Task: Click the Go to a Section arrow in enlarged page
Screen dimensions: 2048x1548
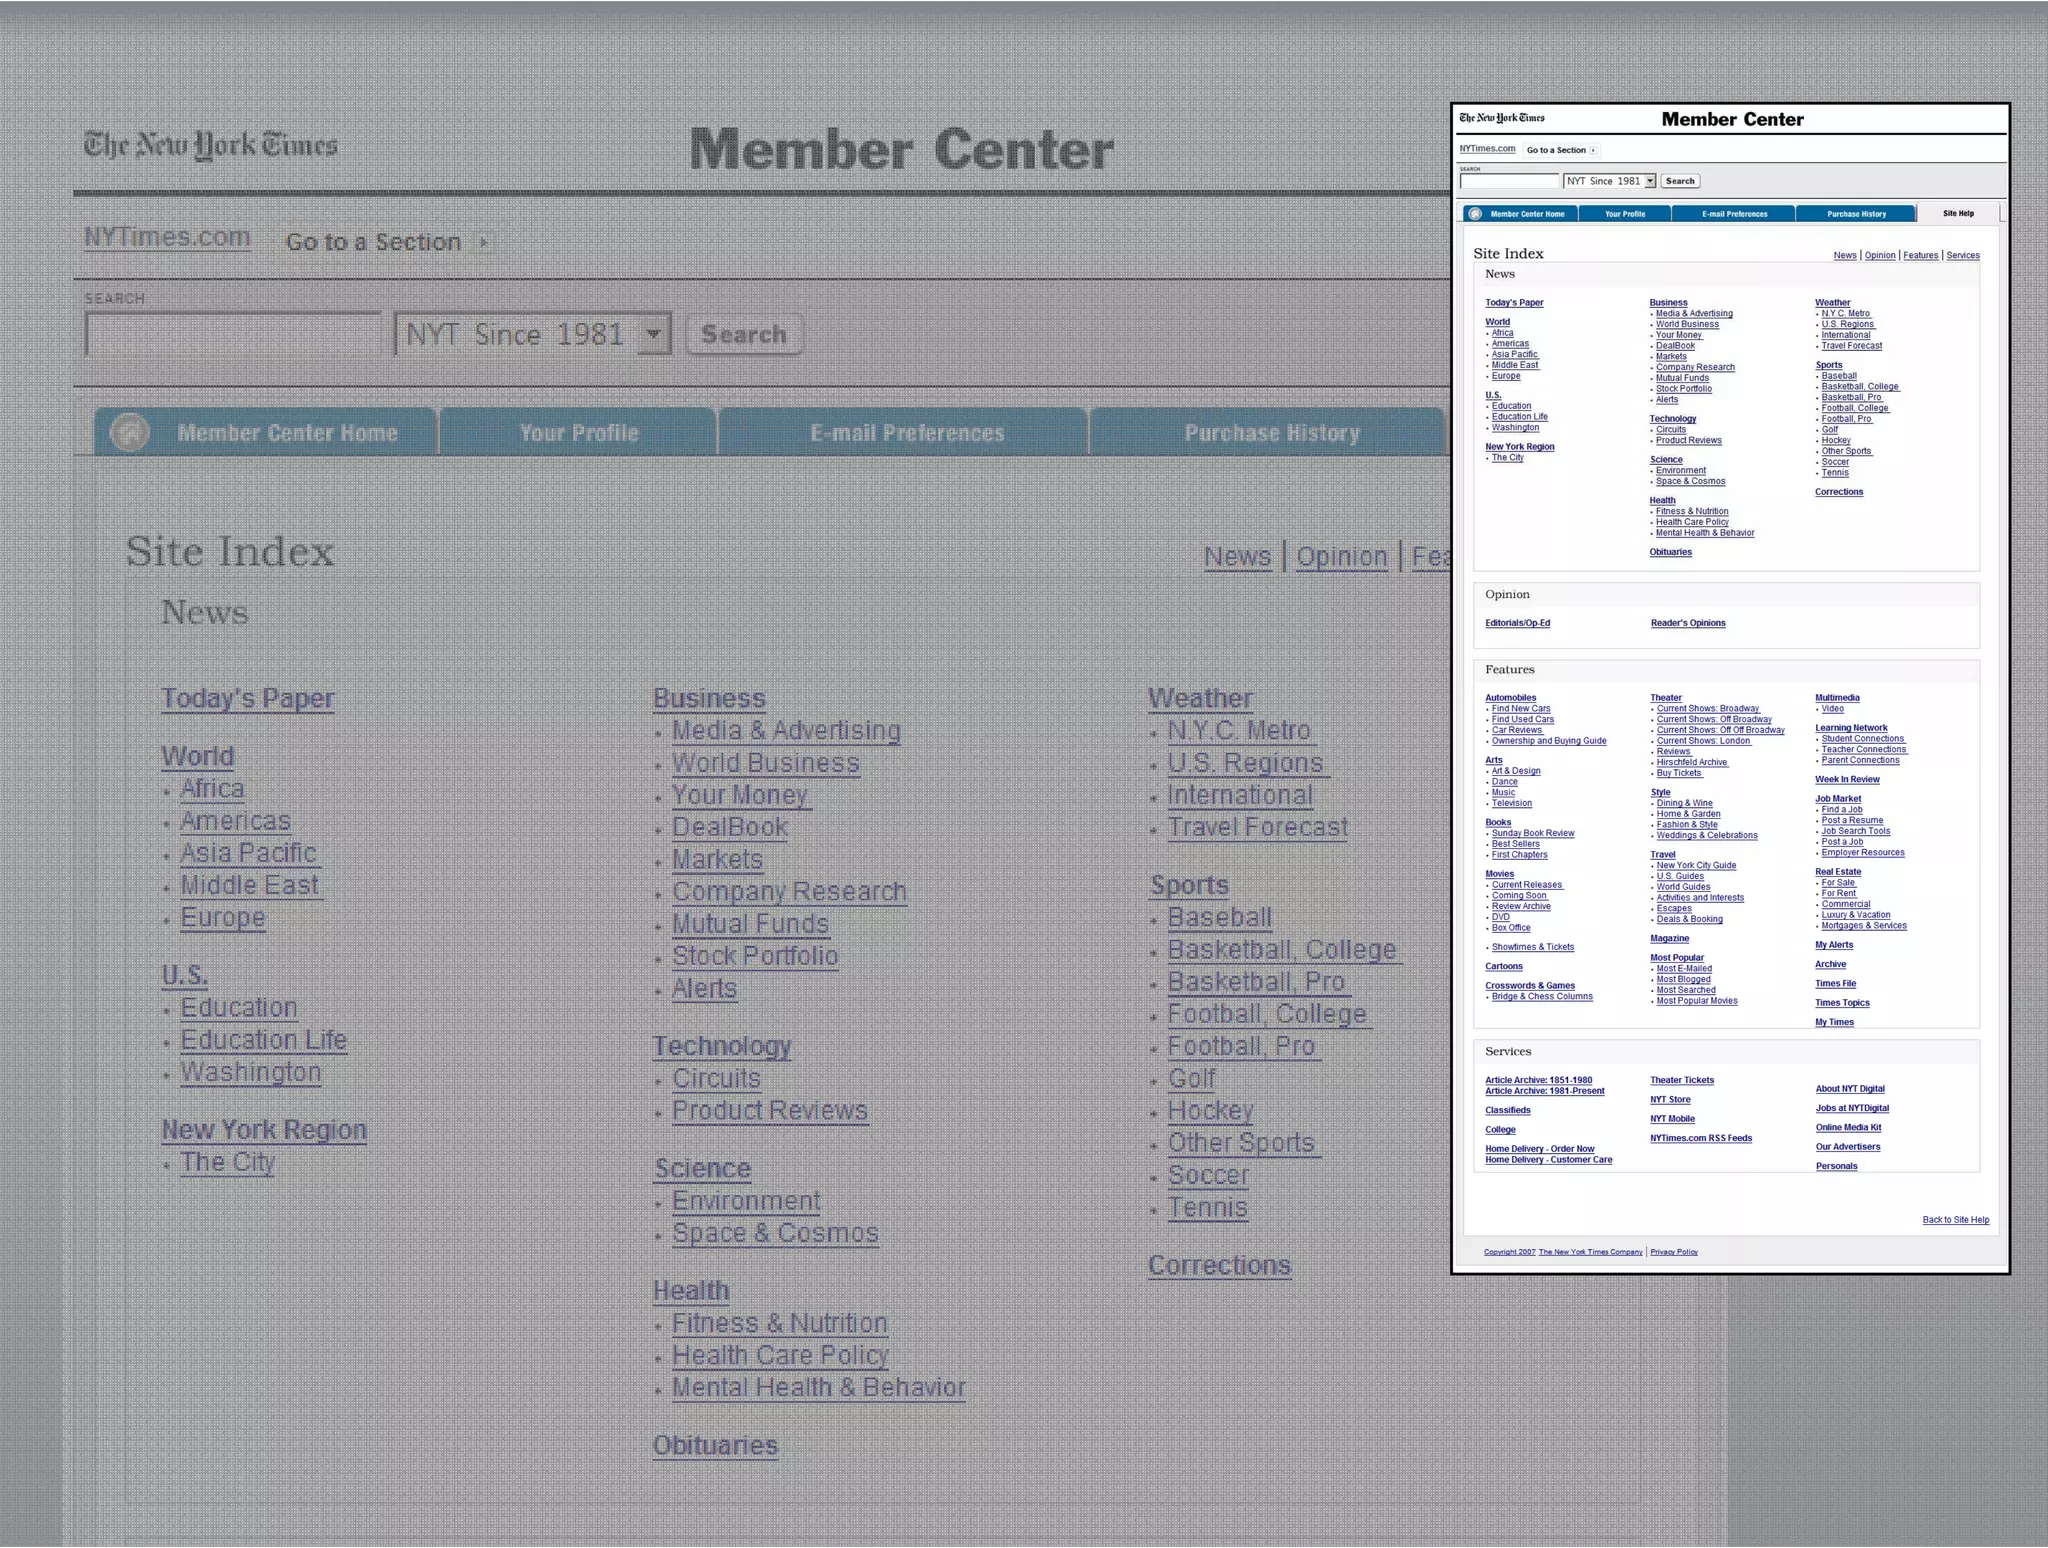Action: (484, 242)
